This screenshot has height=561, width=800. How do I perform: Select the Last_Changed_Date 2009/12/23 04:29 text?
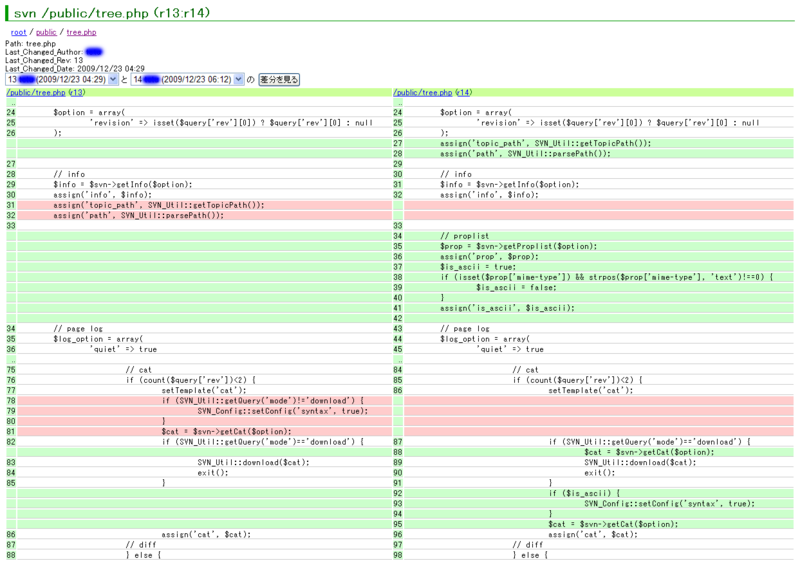click(75, 68)
